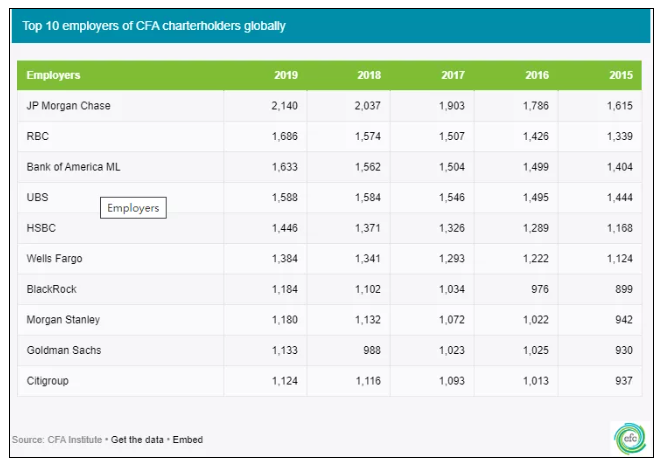
Task: Select Bank of America 2016 value 1,499
Action: [536, 167]
